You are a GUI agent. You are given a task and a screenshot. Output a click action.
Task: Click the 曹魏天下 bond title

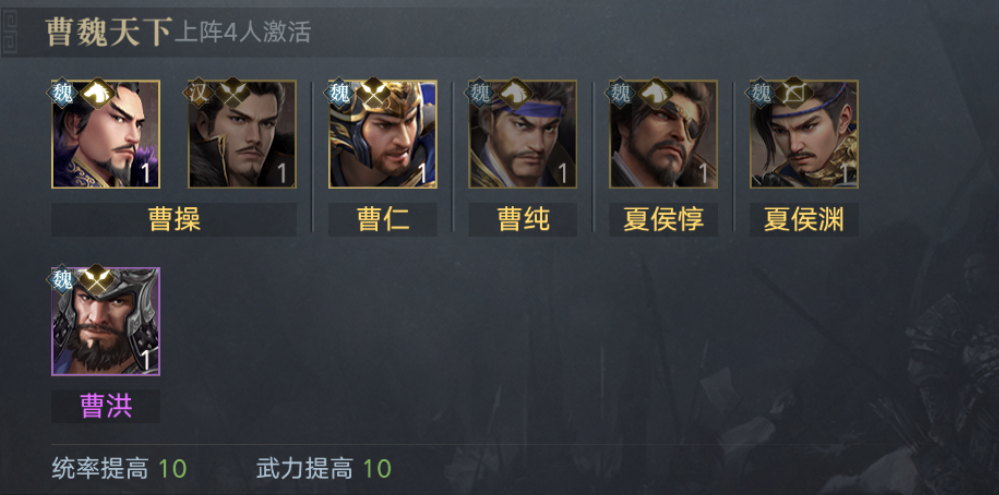point(108,32)
